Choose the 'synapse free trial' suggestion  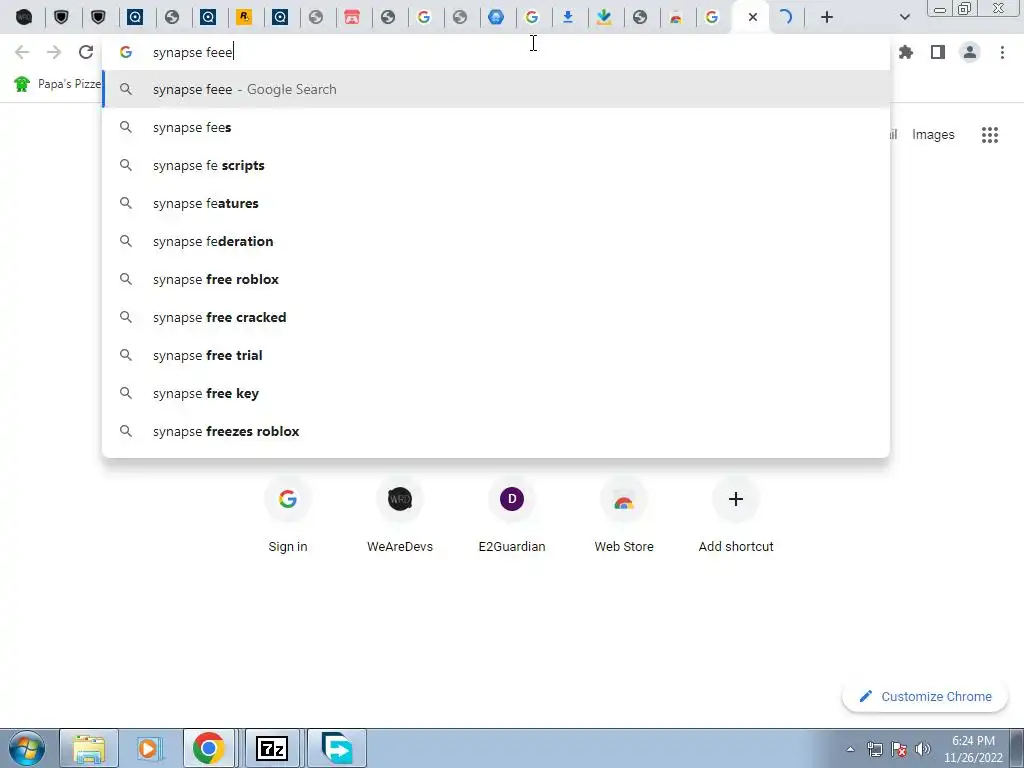pyautogui.click(x=496, y=355)
